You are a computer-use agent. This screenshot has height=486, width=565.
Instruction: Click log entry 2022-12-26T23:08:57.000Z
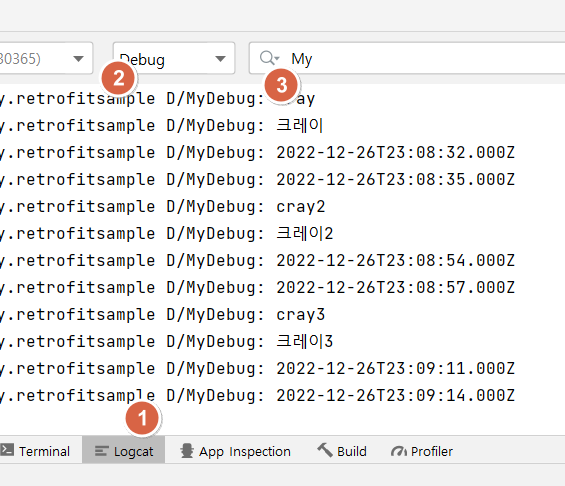point(395,287)
